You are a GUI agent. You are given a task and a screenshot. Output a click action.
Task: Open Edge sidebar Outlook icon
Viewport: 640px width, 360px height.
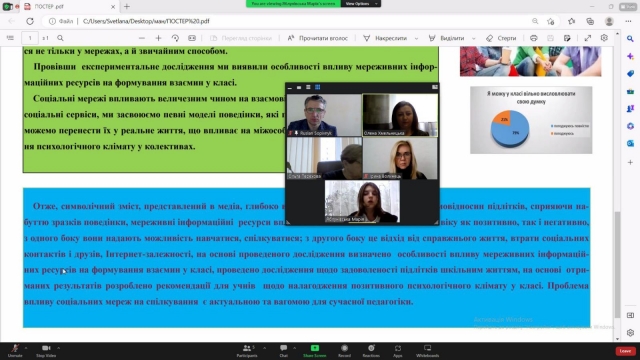click(x=630, y=143)
